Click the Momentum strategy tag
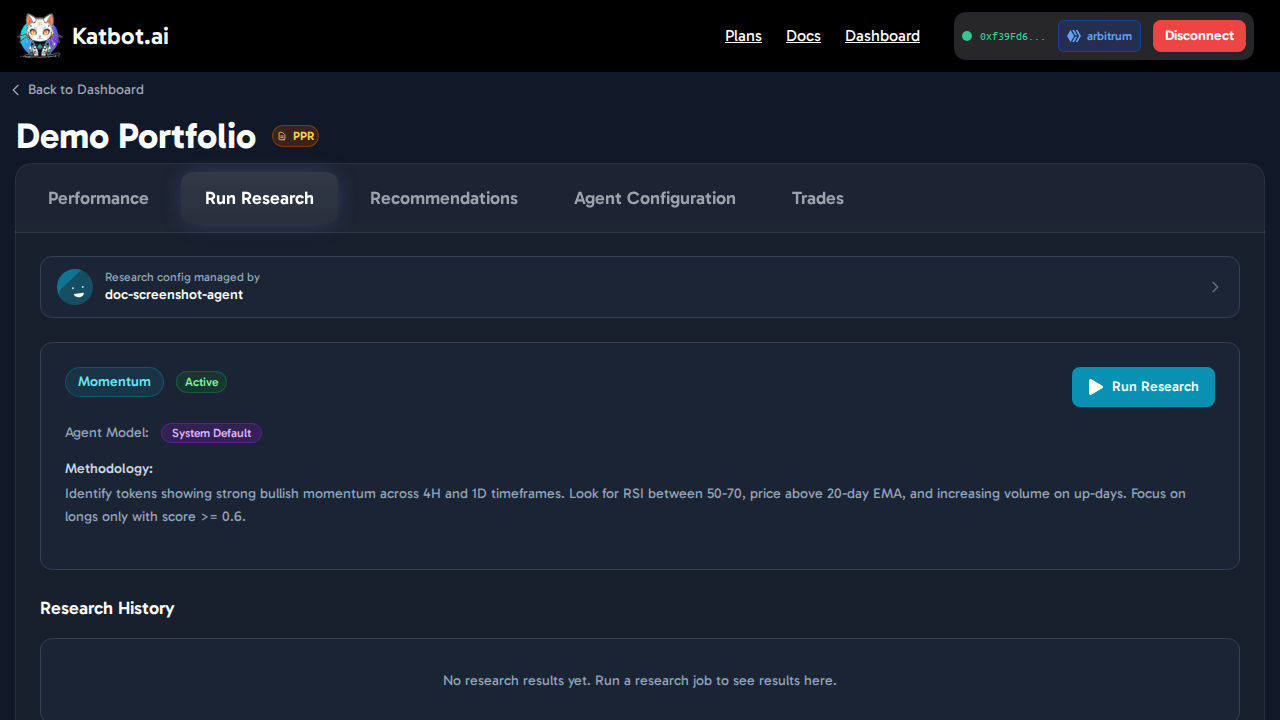1280x720 pixels. tap(114, 382)
